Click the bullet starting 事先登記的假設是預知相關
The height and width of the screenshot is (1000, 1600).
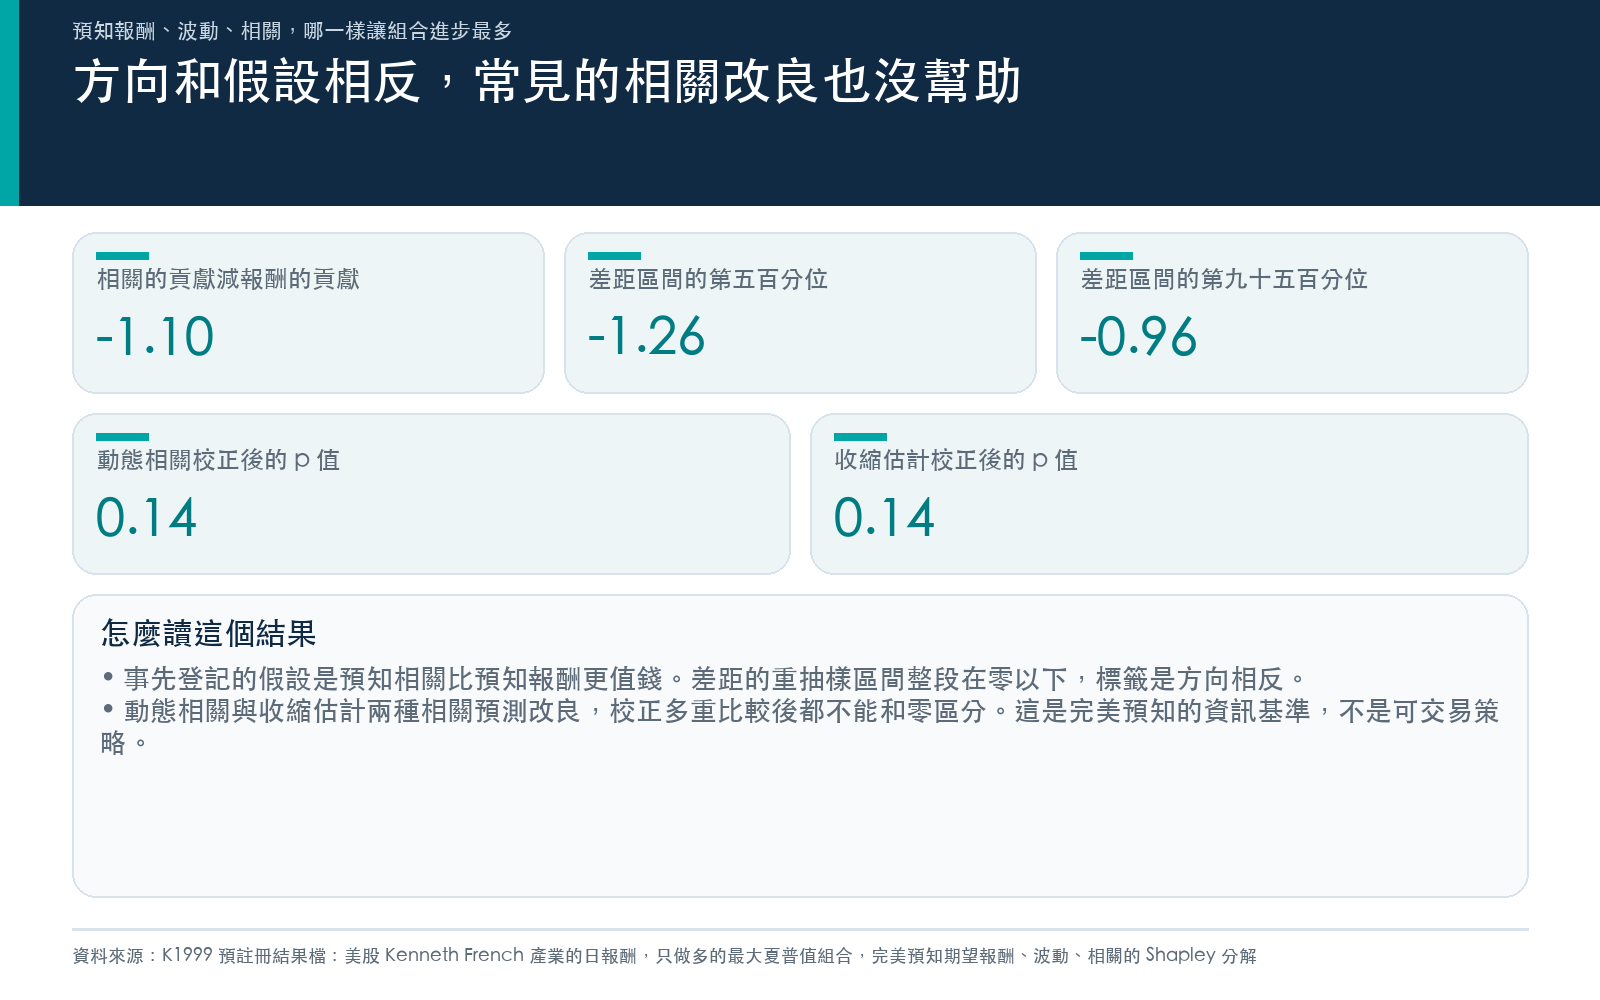704,679
